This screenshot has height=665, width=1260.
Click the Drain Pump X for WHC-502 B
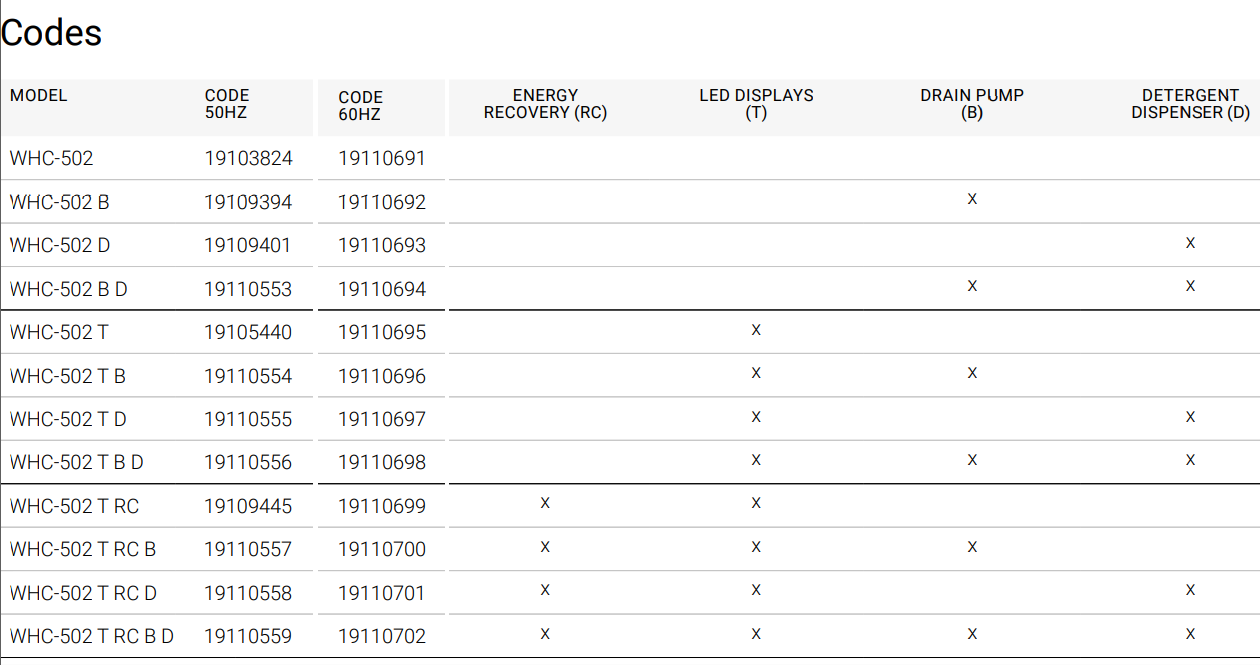[x=972, y=199]
